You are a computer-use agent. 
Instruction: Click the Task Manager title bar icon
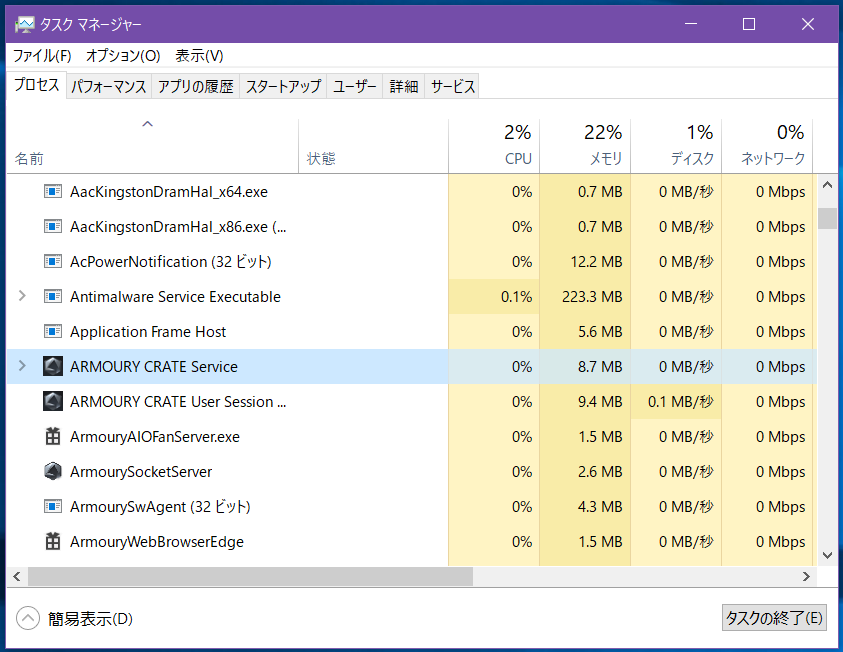coord(24,25)
